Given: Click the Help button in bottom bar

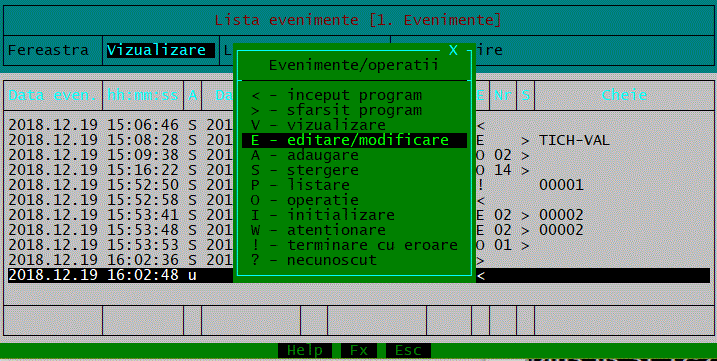Looking at the screenshot, I should pos(305,350).
